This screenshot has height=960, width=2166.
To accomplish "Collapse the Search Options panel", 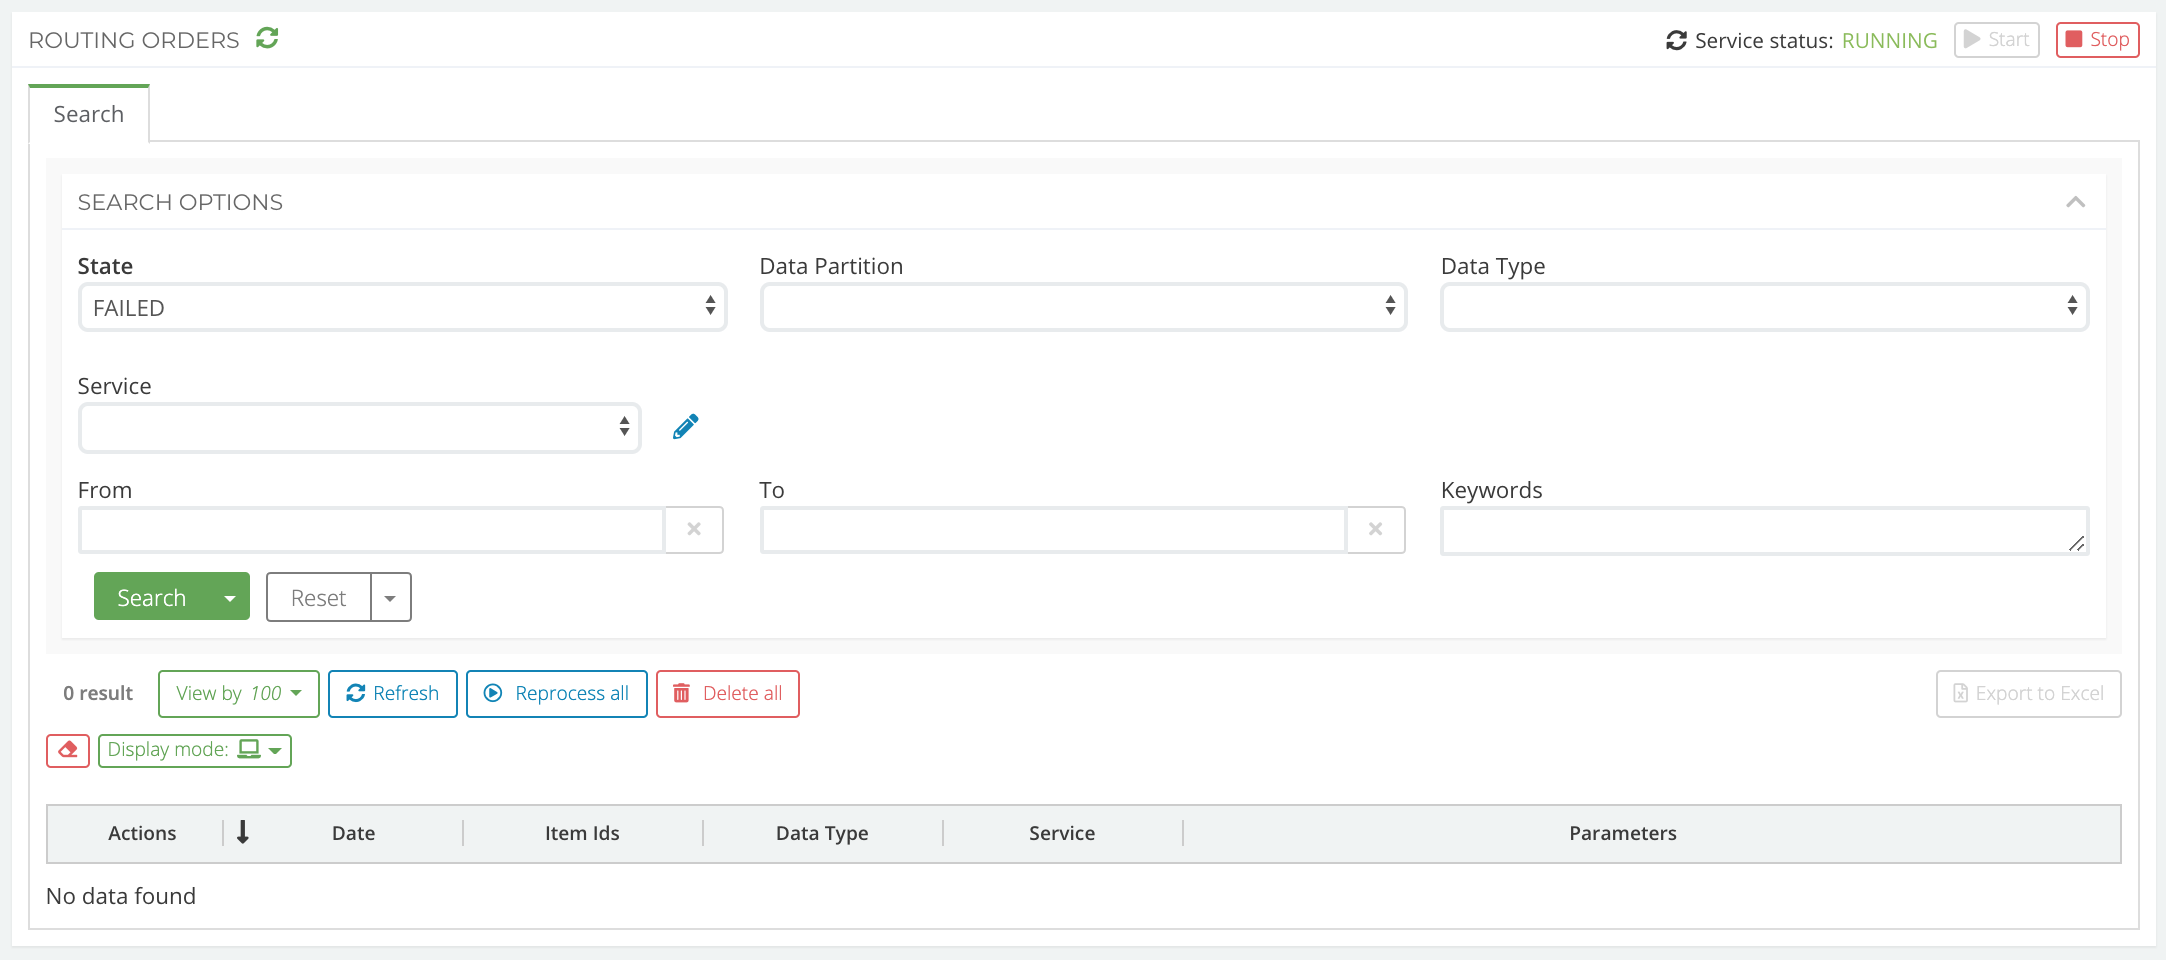I will 2076,201.
